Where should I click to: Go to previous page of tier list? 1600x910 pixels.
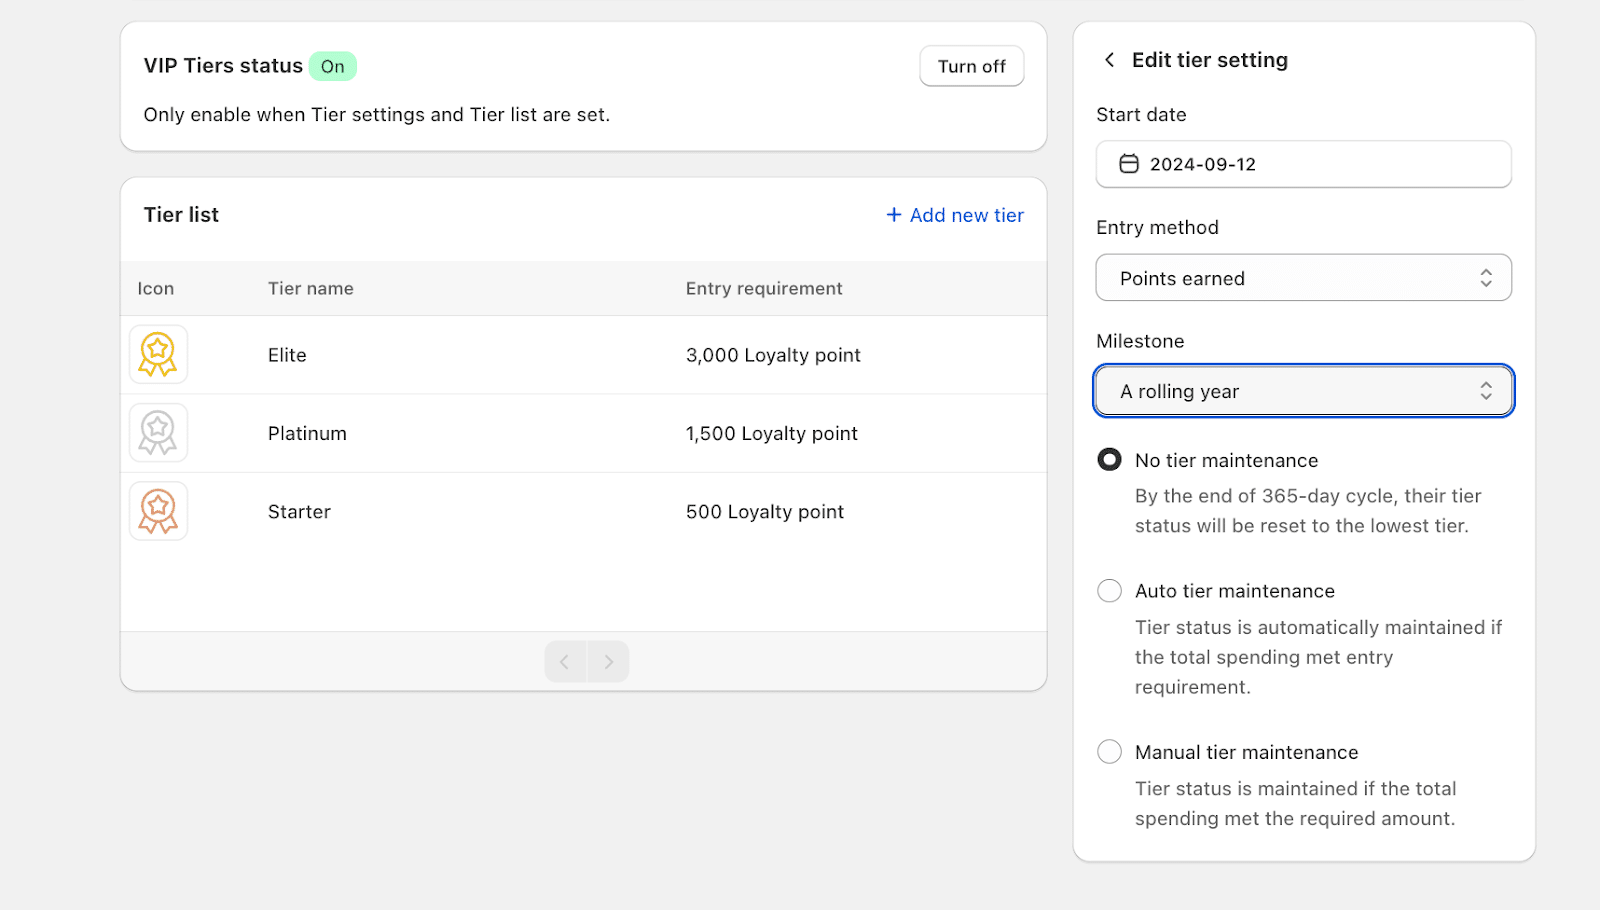(x=565, y=662)
